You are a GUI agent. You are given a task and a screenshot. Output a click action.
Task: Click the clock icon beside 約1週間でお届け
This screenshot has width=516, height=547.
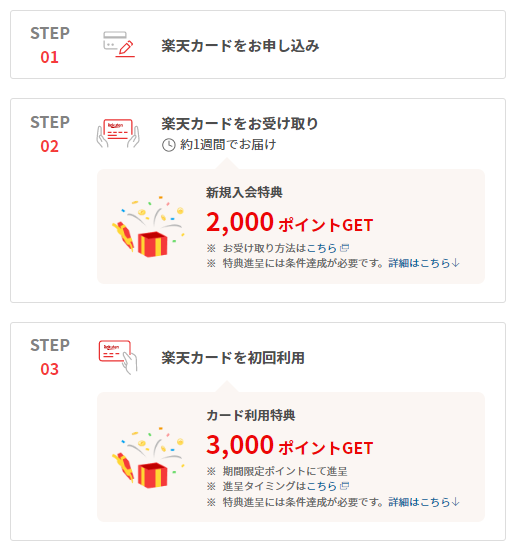[x=169, y=145]
